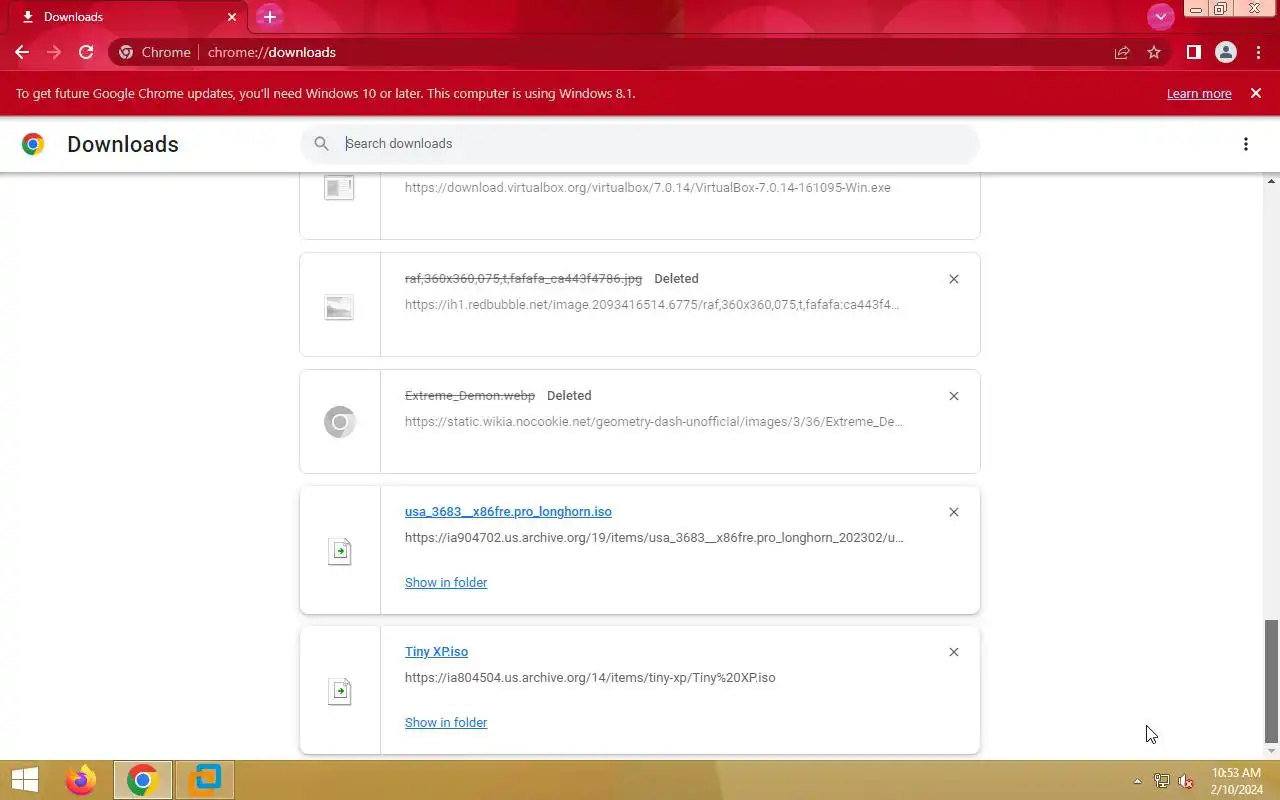Click the Tiny%20XP.iso archive URL

point(590,677)
